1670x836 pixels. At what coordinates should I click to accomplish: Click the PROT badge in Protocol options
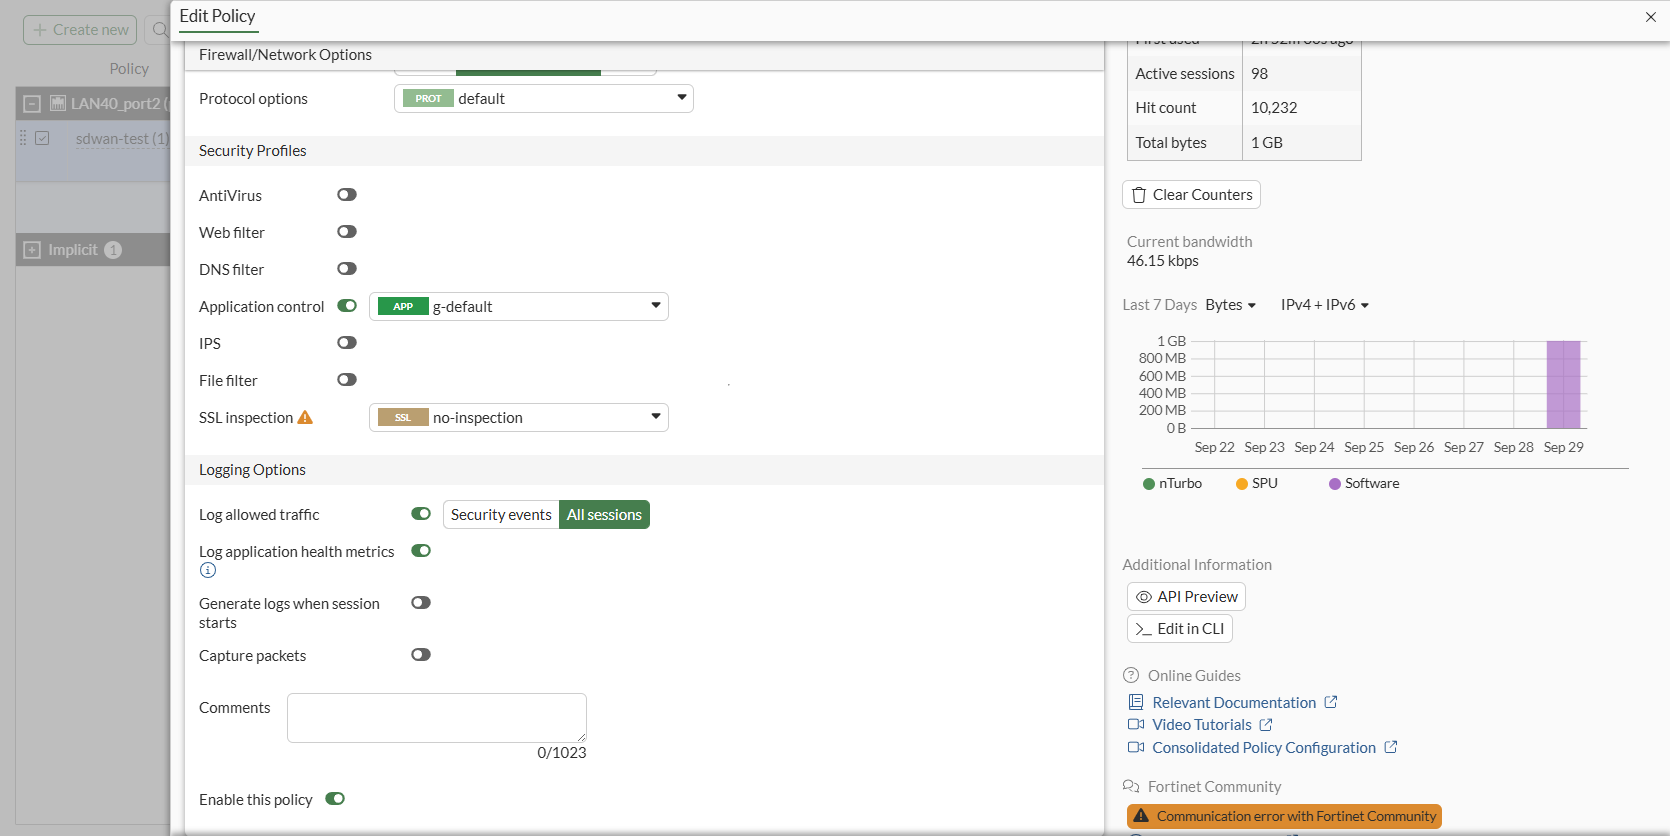pyautogui.click(x=428, y=98)
